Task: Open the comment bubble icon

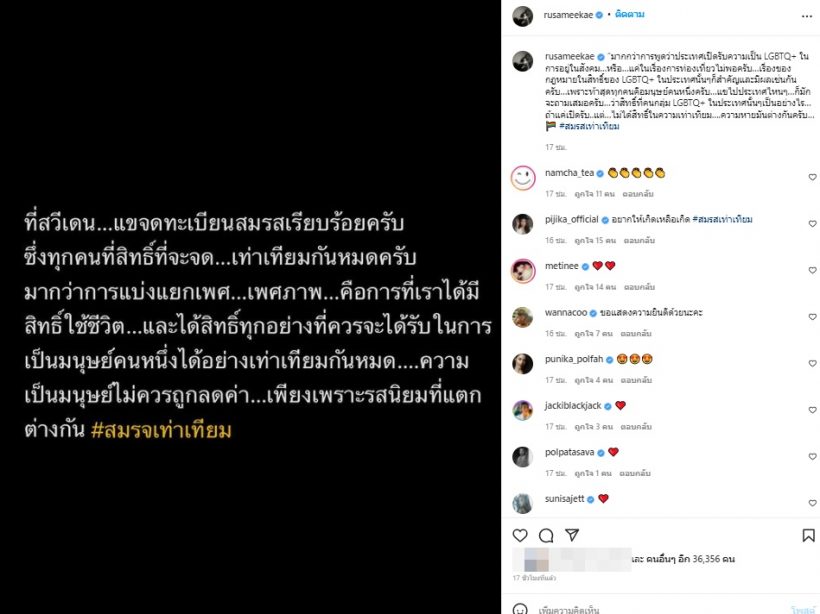Action: pos(546,535)
